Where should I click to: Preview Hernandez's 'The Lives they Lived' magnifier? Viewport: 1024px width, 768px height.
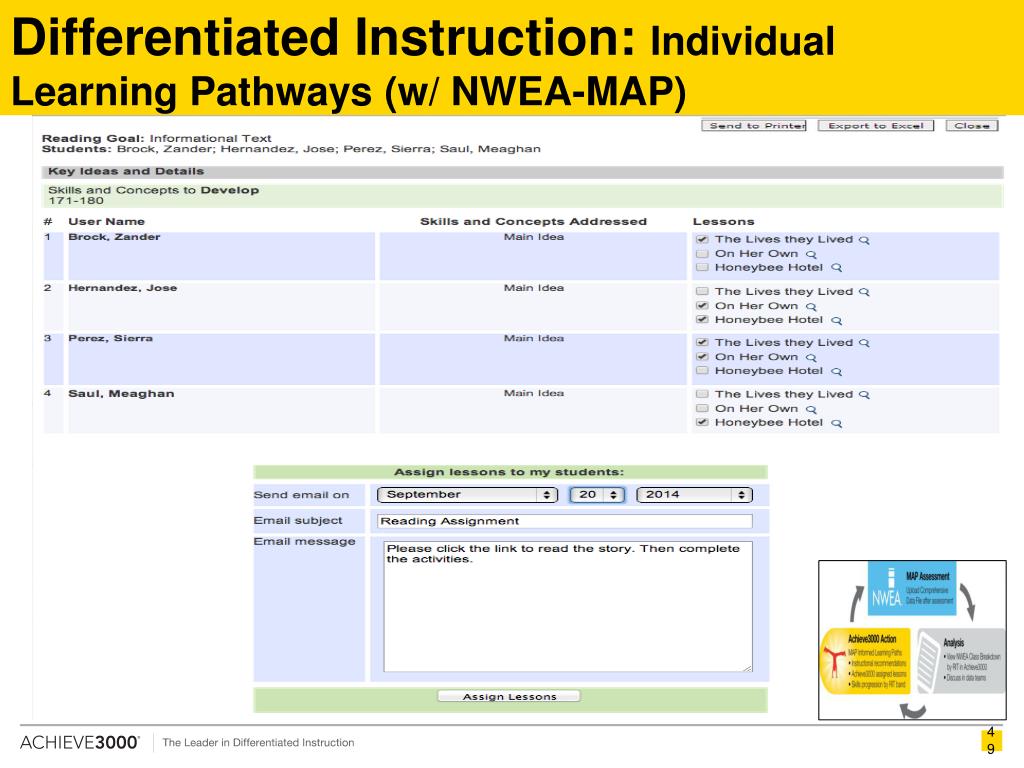point(864,292)
